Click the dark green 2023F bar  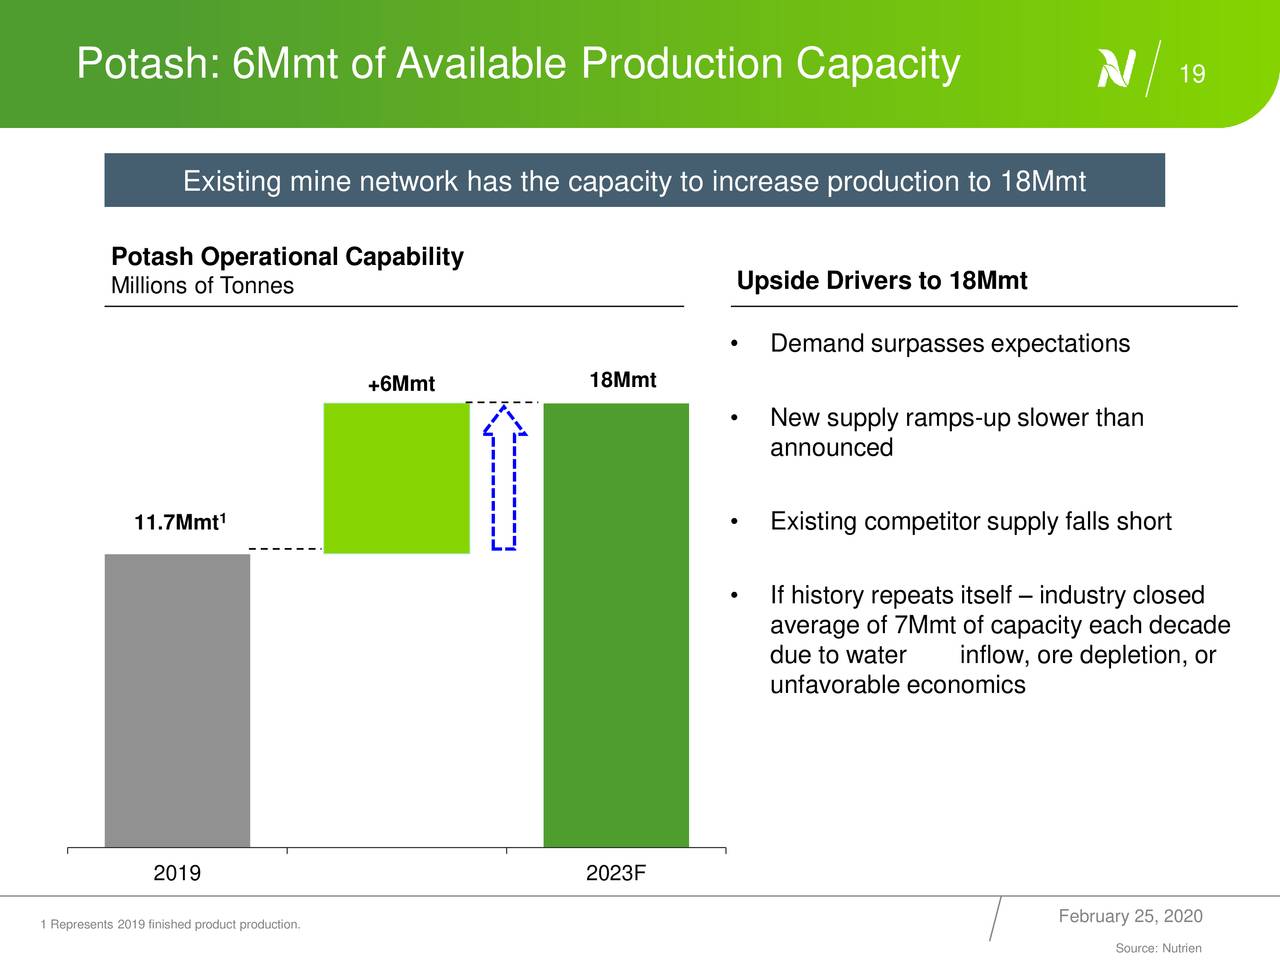tap(616, 625)
